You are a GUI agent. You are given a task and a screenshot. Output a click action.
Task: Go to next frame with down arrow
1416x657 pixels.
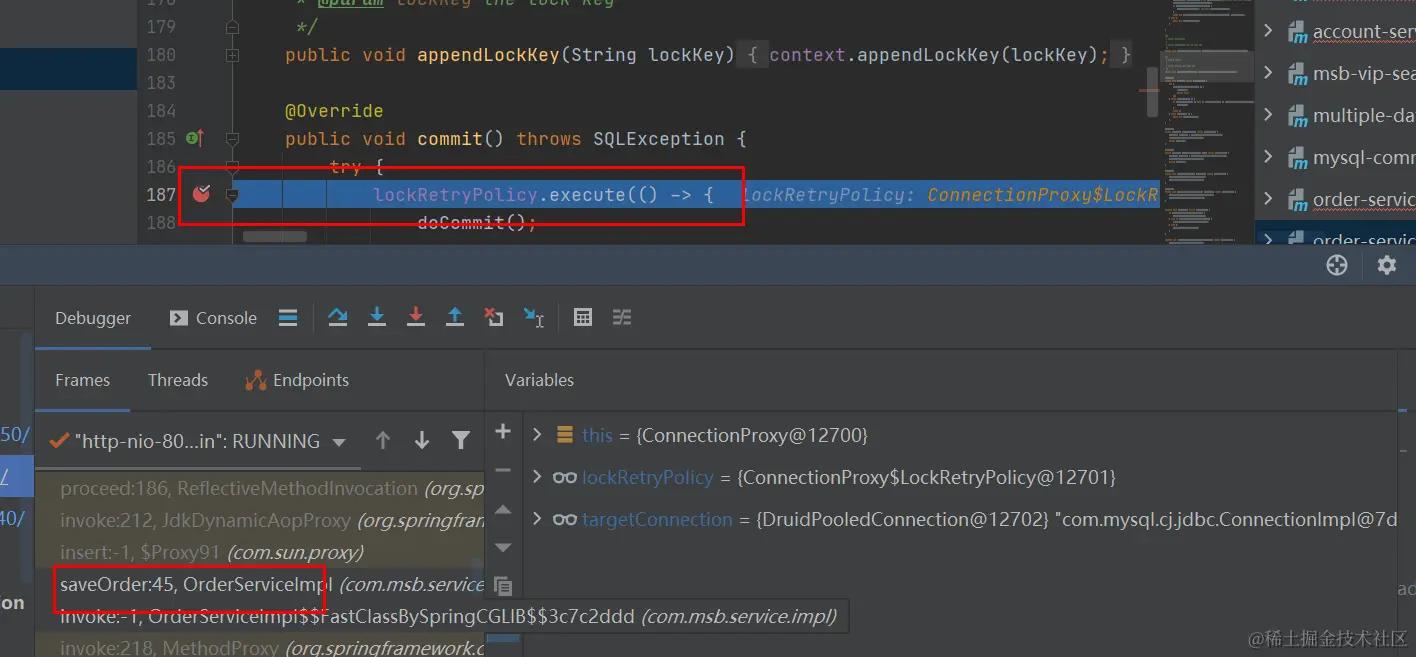click(x=422, y=440)
